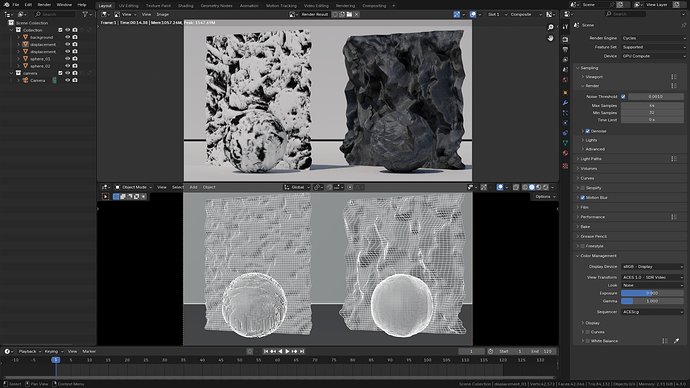Screen dimensions: 690x388
Task: Open the timeline Playback menu button
Action: [29, 351]
